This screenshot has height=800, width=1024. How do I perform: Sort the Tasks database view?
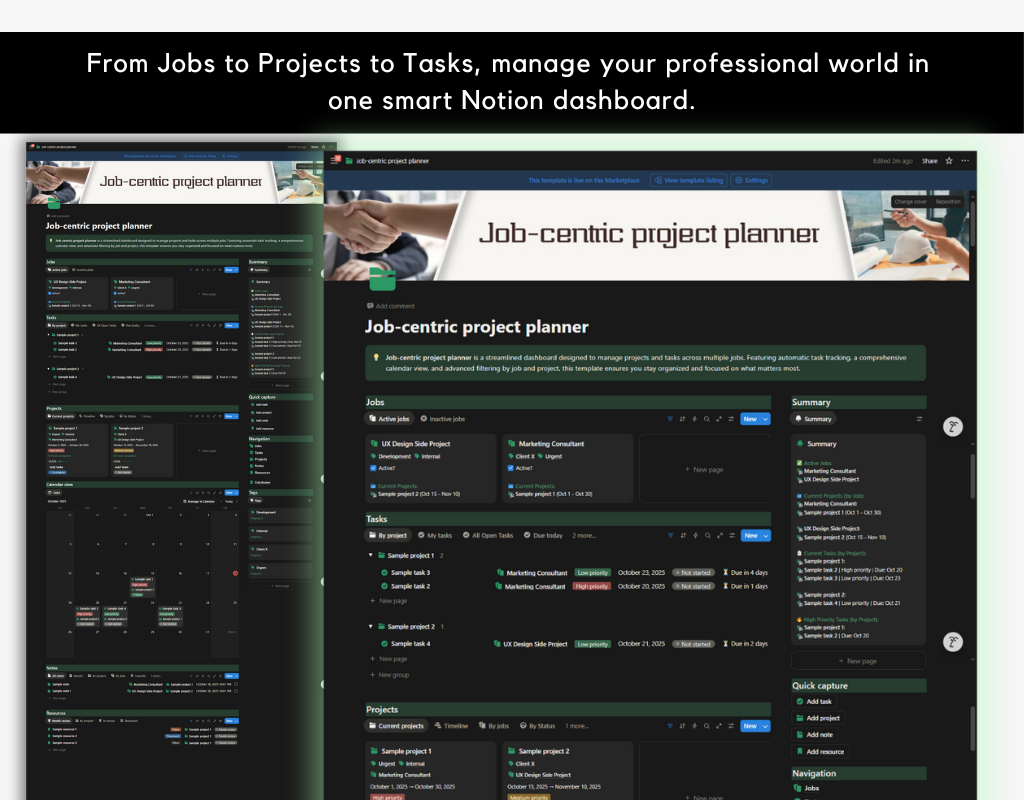[683, 536]
